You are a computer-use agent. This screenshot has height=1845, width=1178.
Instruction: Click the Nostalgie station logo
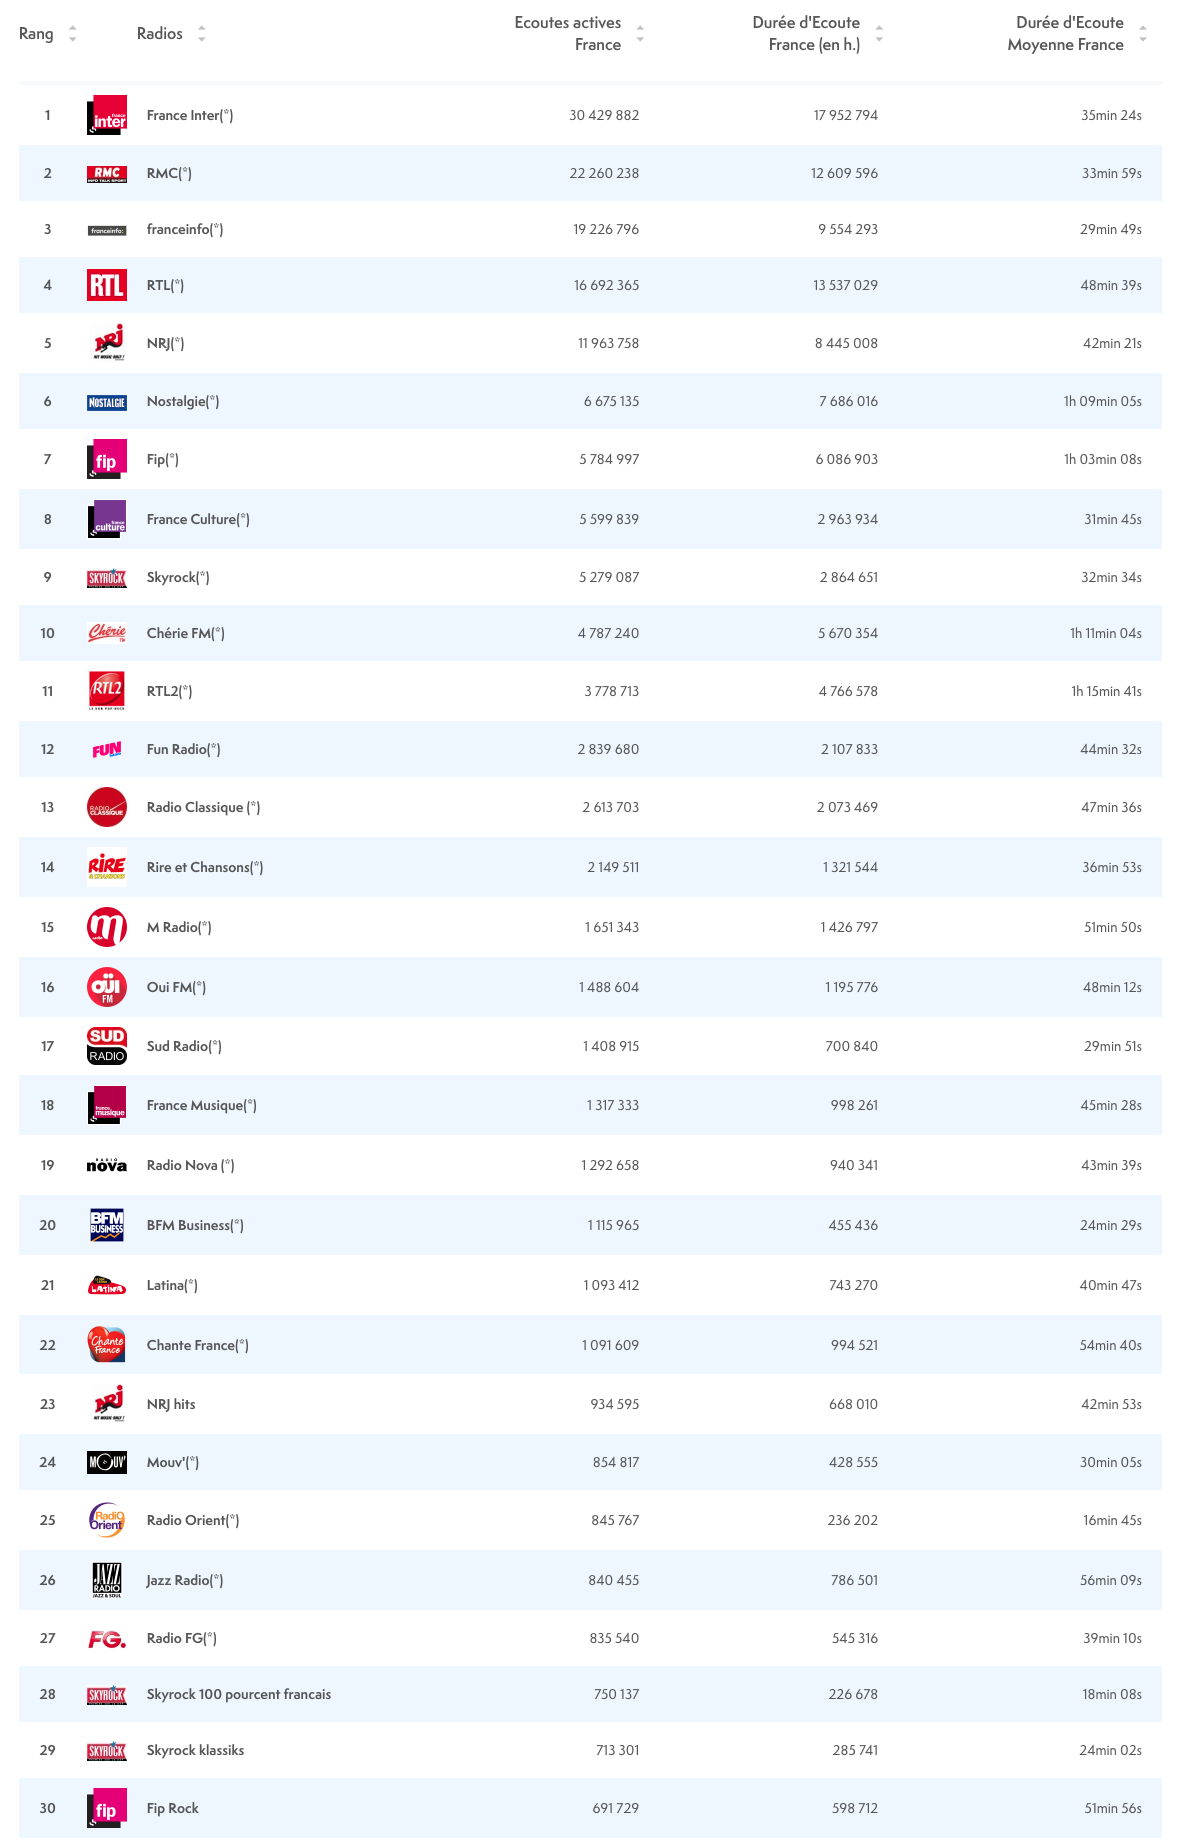pyautogui.click(x=107, y=401)
